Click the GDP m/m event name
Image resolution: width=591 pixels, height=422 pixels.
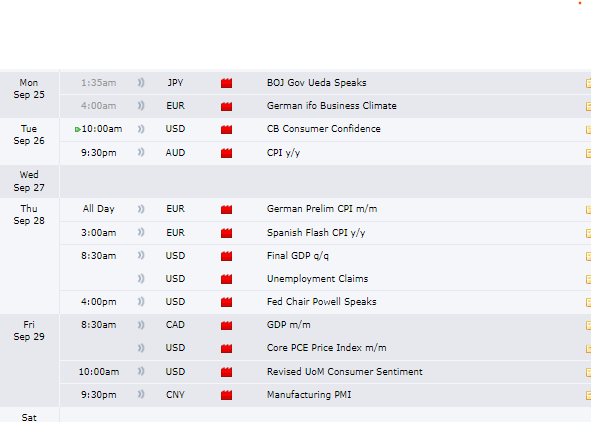coord(289,324)
